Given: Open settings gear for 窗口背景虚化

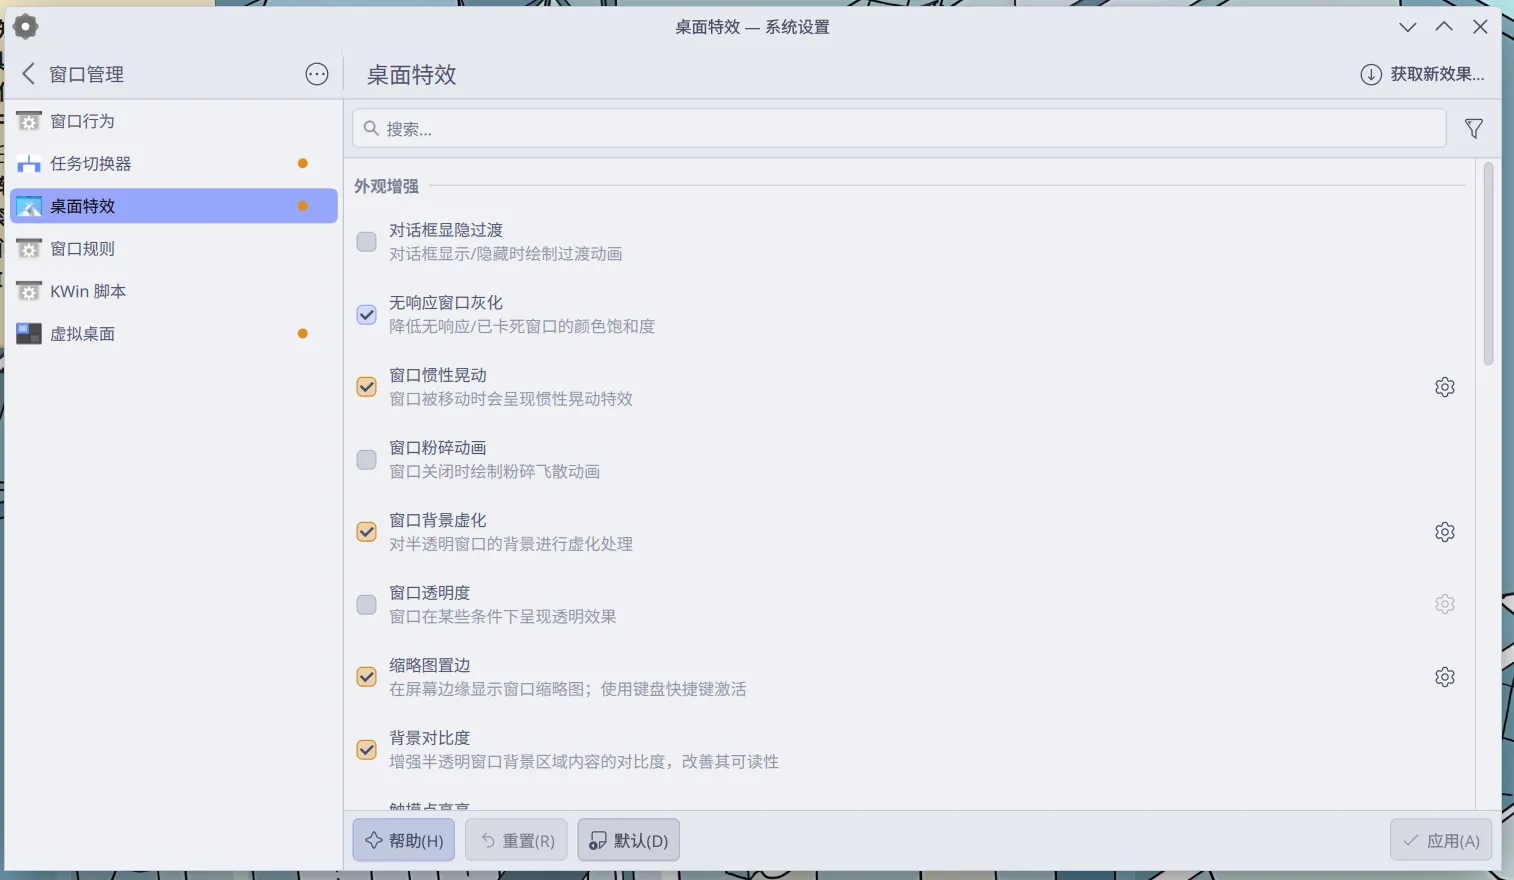Looking at the screenshot, I should pyautogui.click(x=1444, y=532).
